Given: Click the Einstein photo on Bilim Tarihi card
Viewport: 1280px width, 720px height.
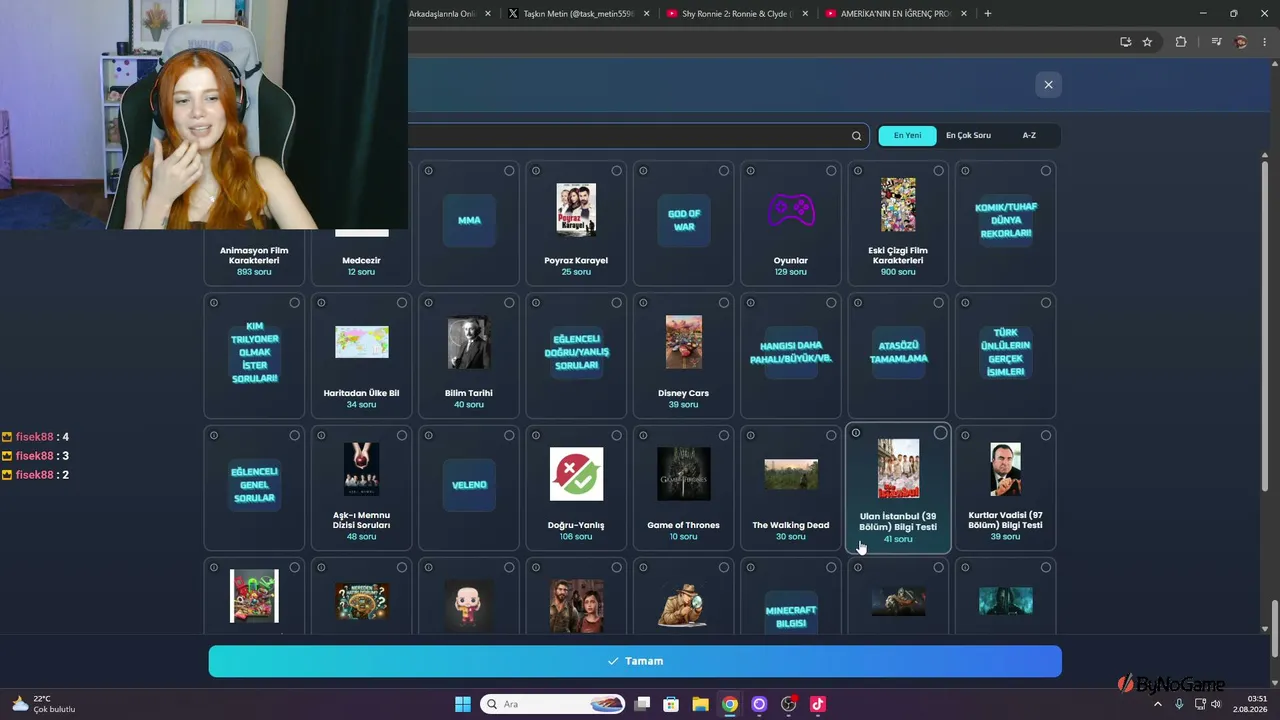Looking at the screenshot, I should click(469, 342).
